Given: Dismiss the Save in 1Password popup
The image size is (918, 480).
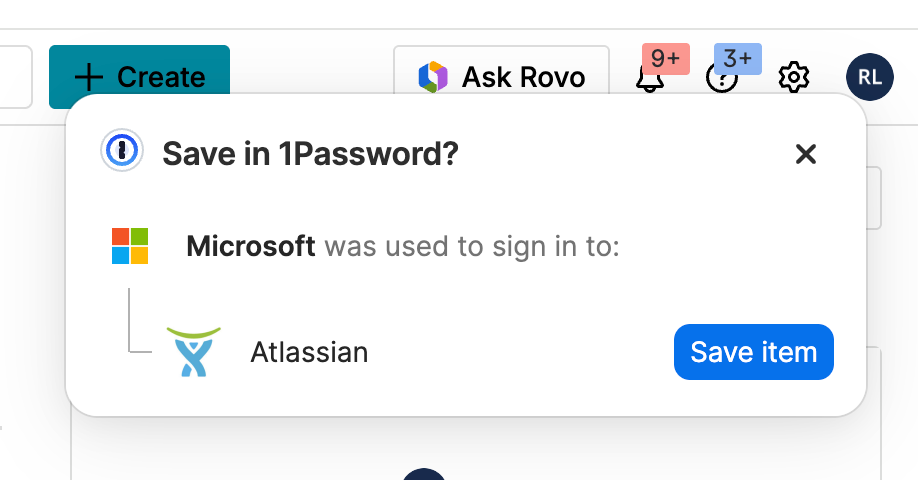Looking at the screenshot, I should pyautogui.click(x=805, y=154).
